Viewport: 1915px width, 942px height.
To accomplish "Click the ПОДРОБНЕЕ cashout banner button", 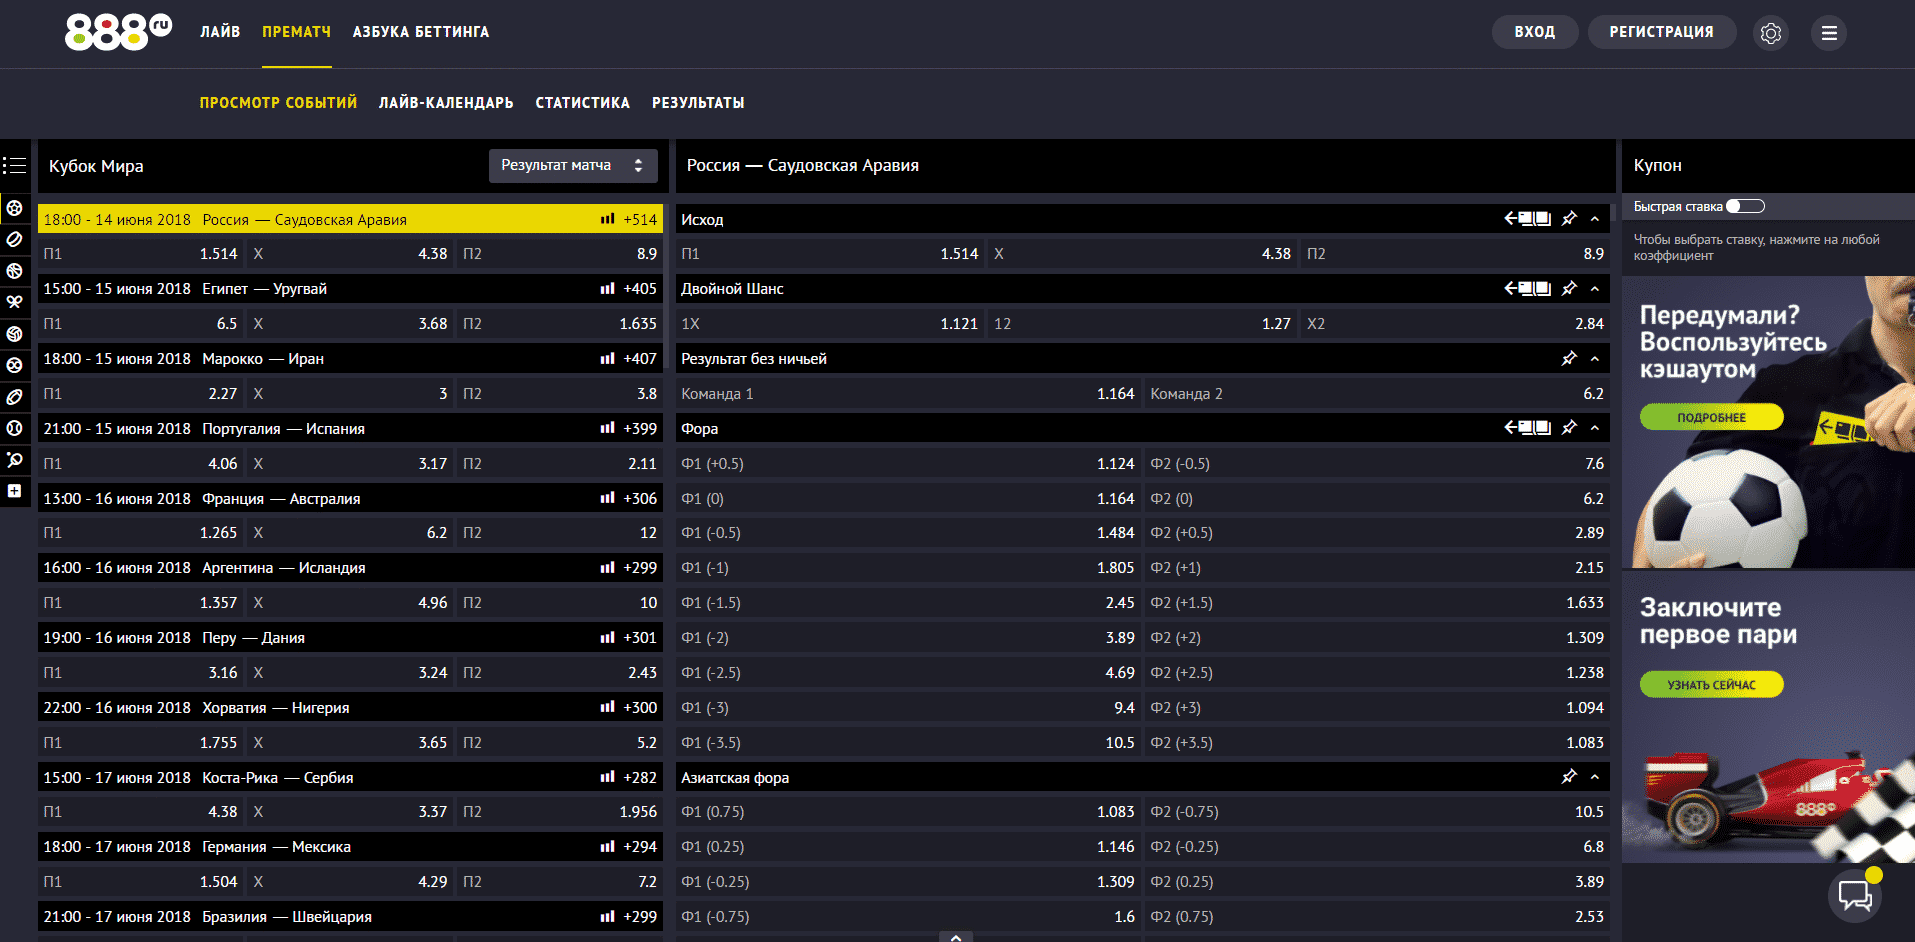I will pos(1712,417).
